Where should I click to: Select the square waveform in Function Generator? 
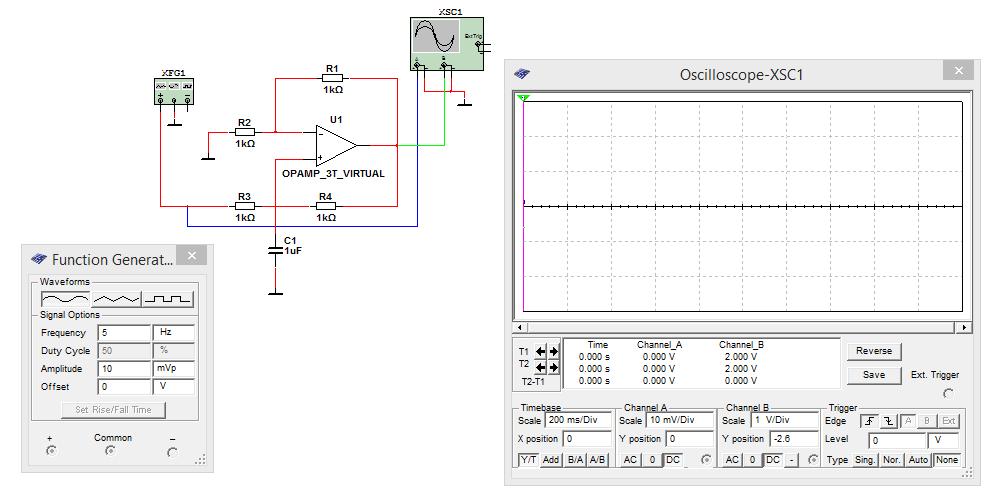pos(168,299)
